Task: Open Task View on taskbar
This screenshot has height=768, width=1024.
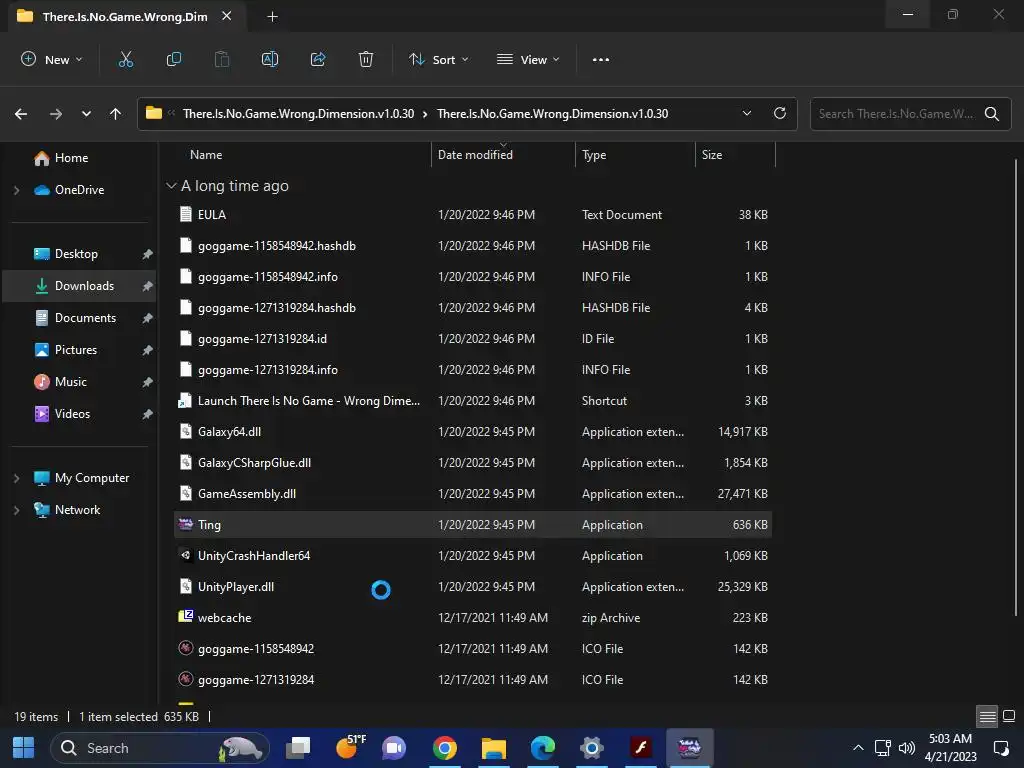Action: 298,748
